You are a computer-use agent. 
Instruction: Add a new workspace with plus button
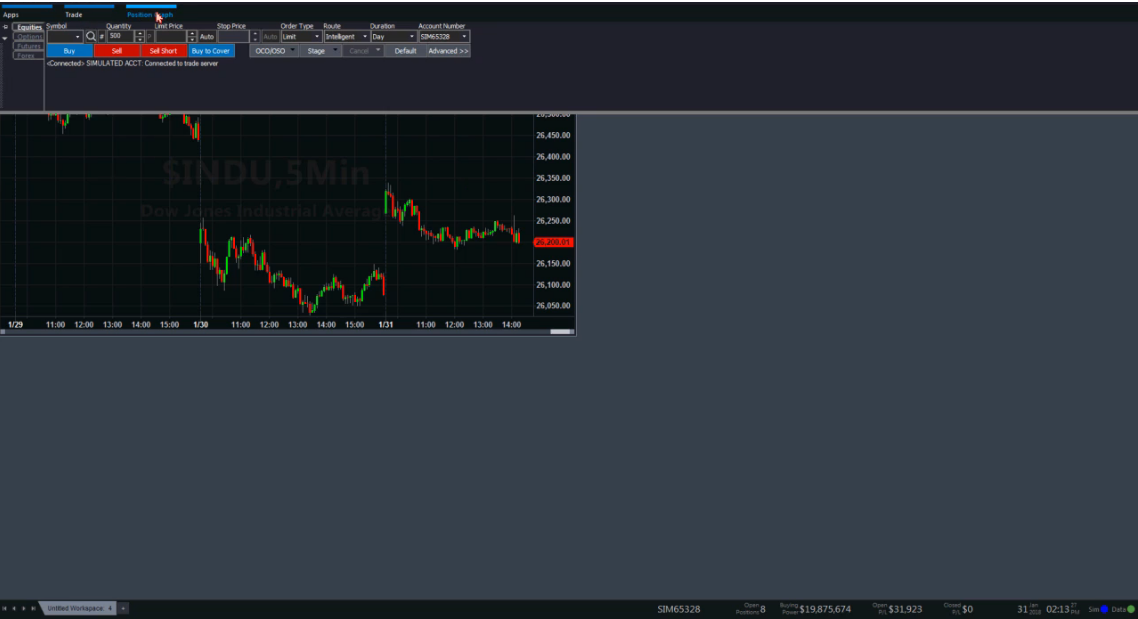[123, 608]
